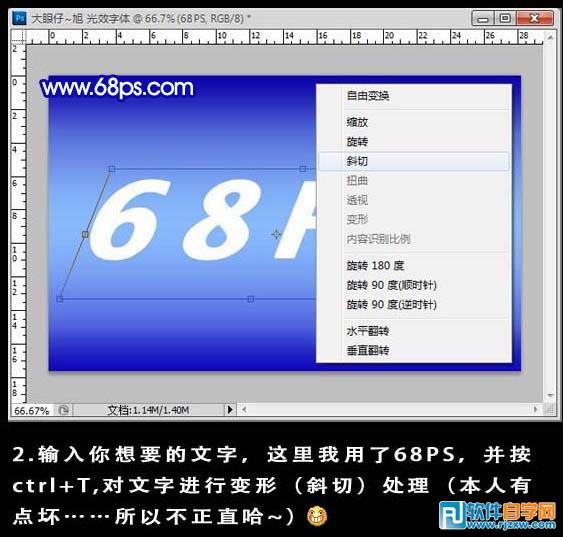Click the transform center reference point
Image resolution: width=563 pixels, height=537 pixels.
(276, 234)
